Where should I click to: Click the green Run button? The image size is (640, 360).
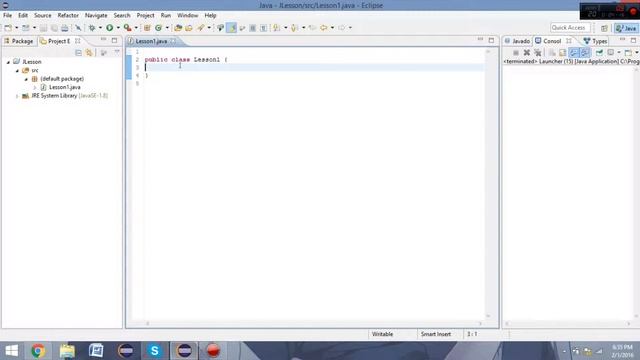pyautogui.click(x=110, y=28)
